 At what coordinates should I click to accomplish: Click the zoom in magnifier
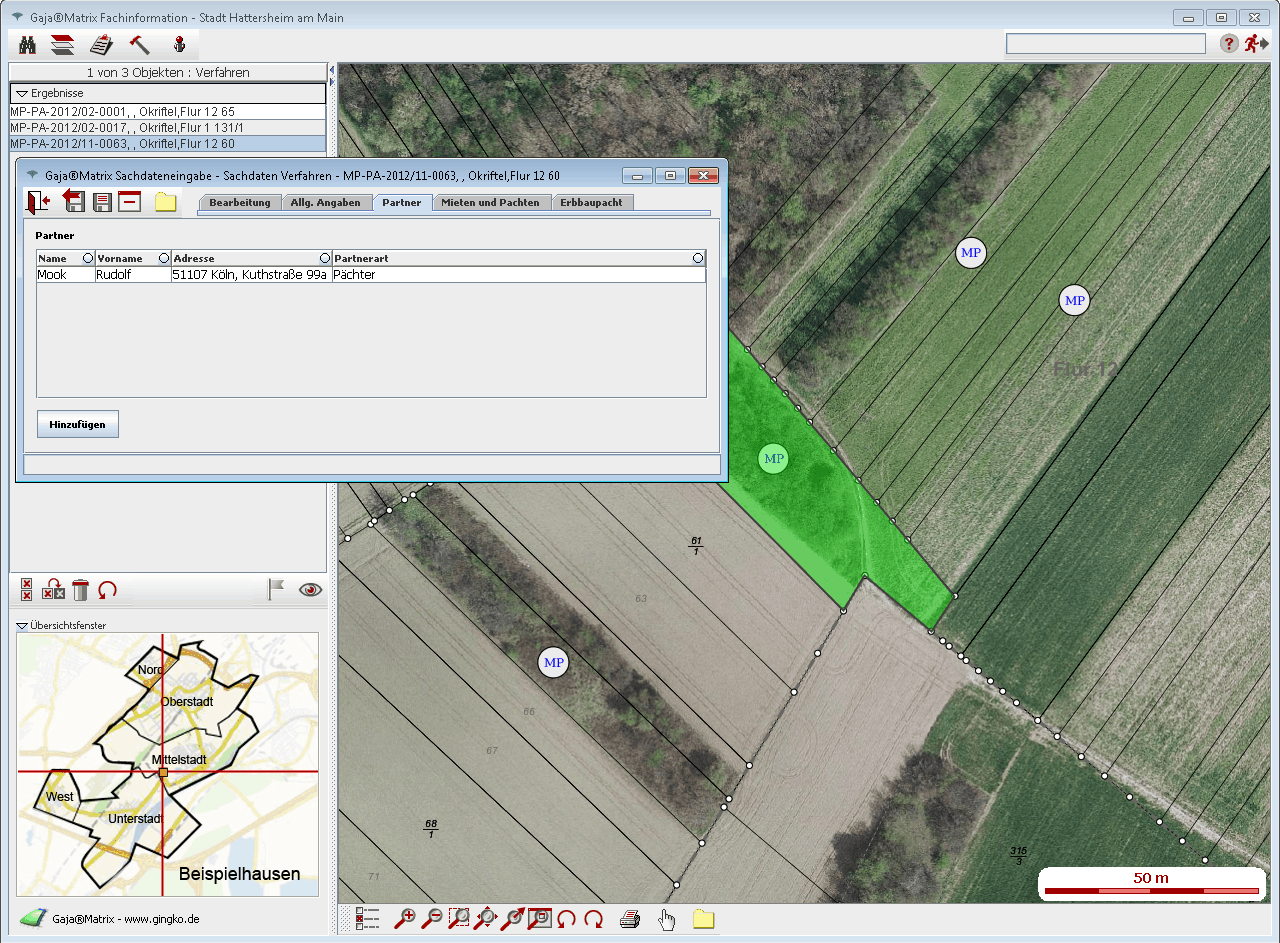tap(405, 919)
